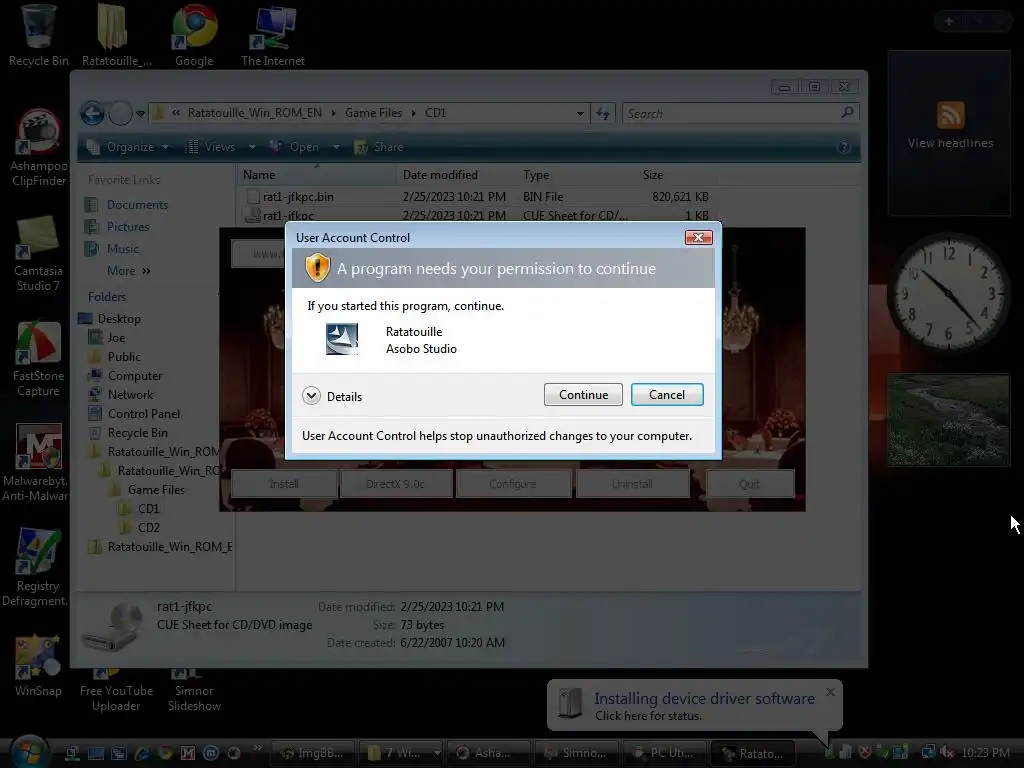1024x768 pixels.
Task: Click Ratatouille_Win_ROM_EN in address breadcrumb
Action: click(255, 113)
